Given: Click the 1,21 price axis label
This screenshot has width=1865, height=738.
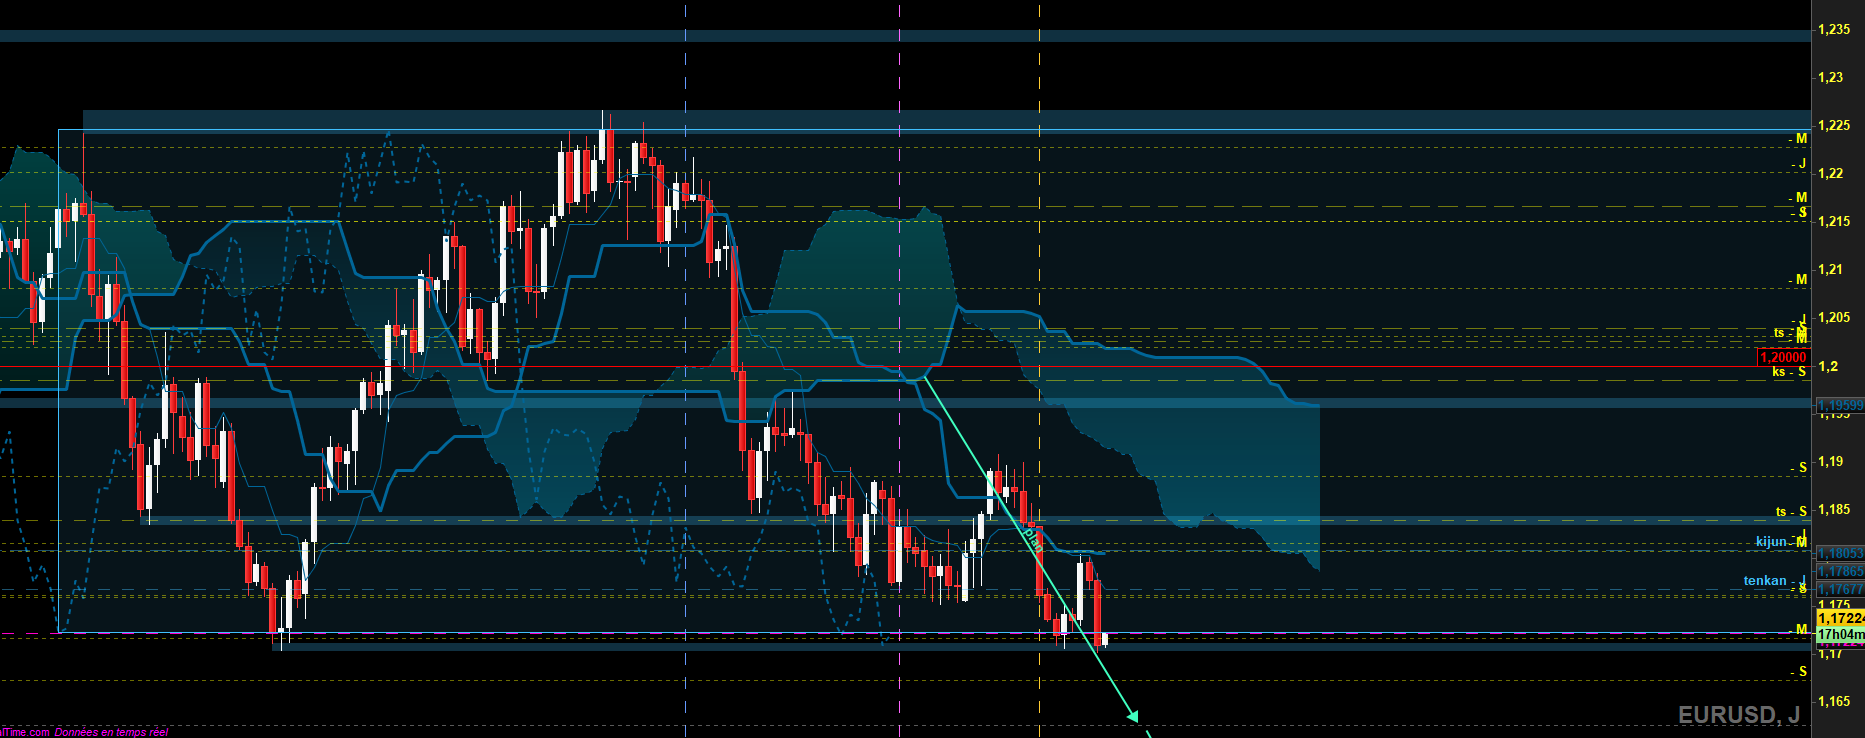Looking at the screenshot, I should pos(1831,269).
